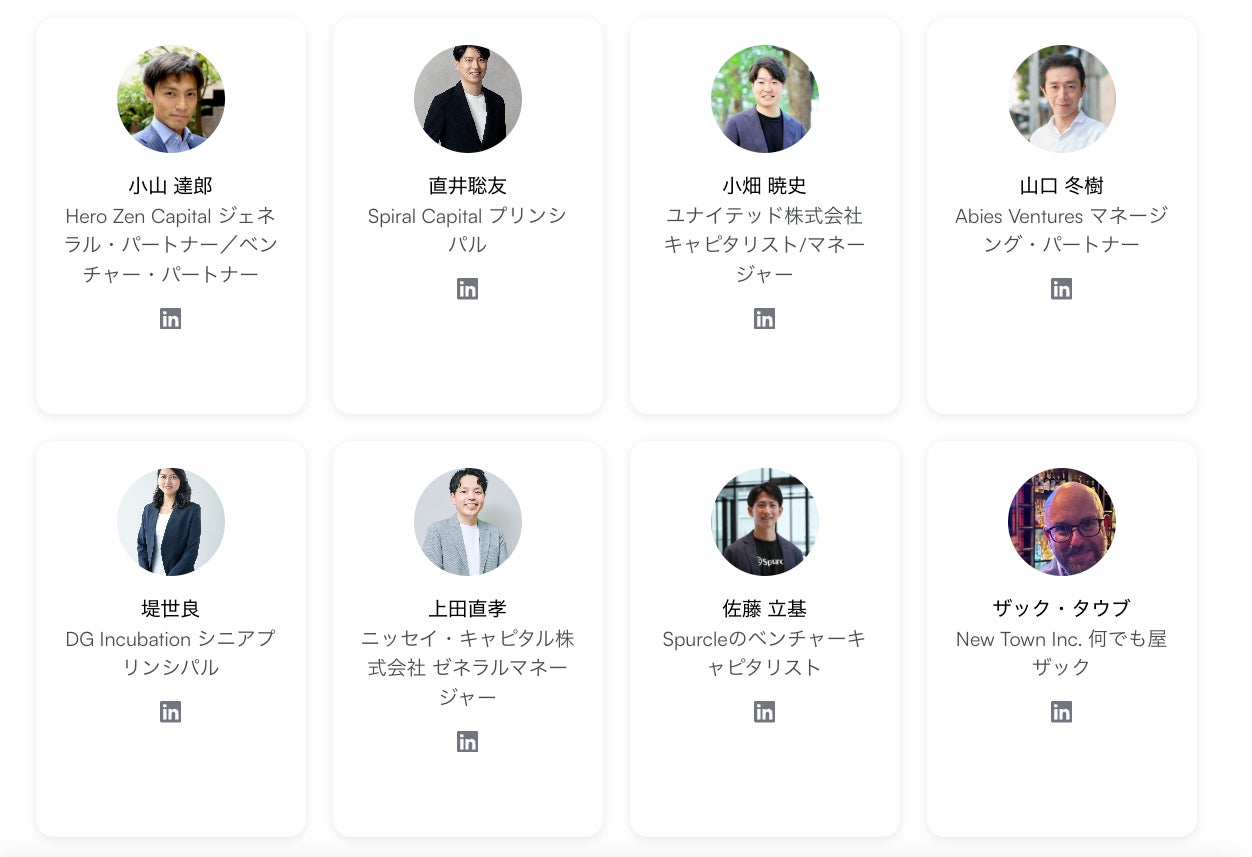Open 佐藤 立基's LinkedIn icon

tap(764, 712)
